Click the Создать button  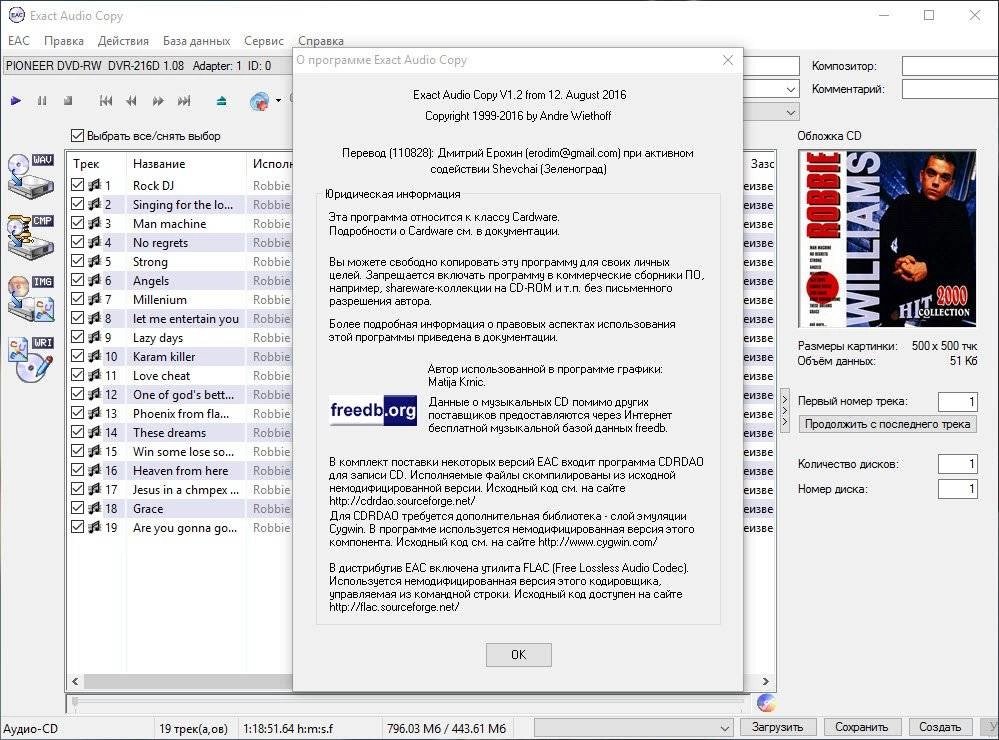(940, 727)
